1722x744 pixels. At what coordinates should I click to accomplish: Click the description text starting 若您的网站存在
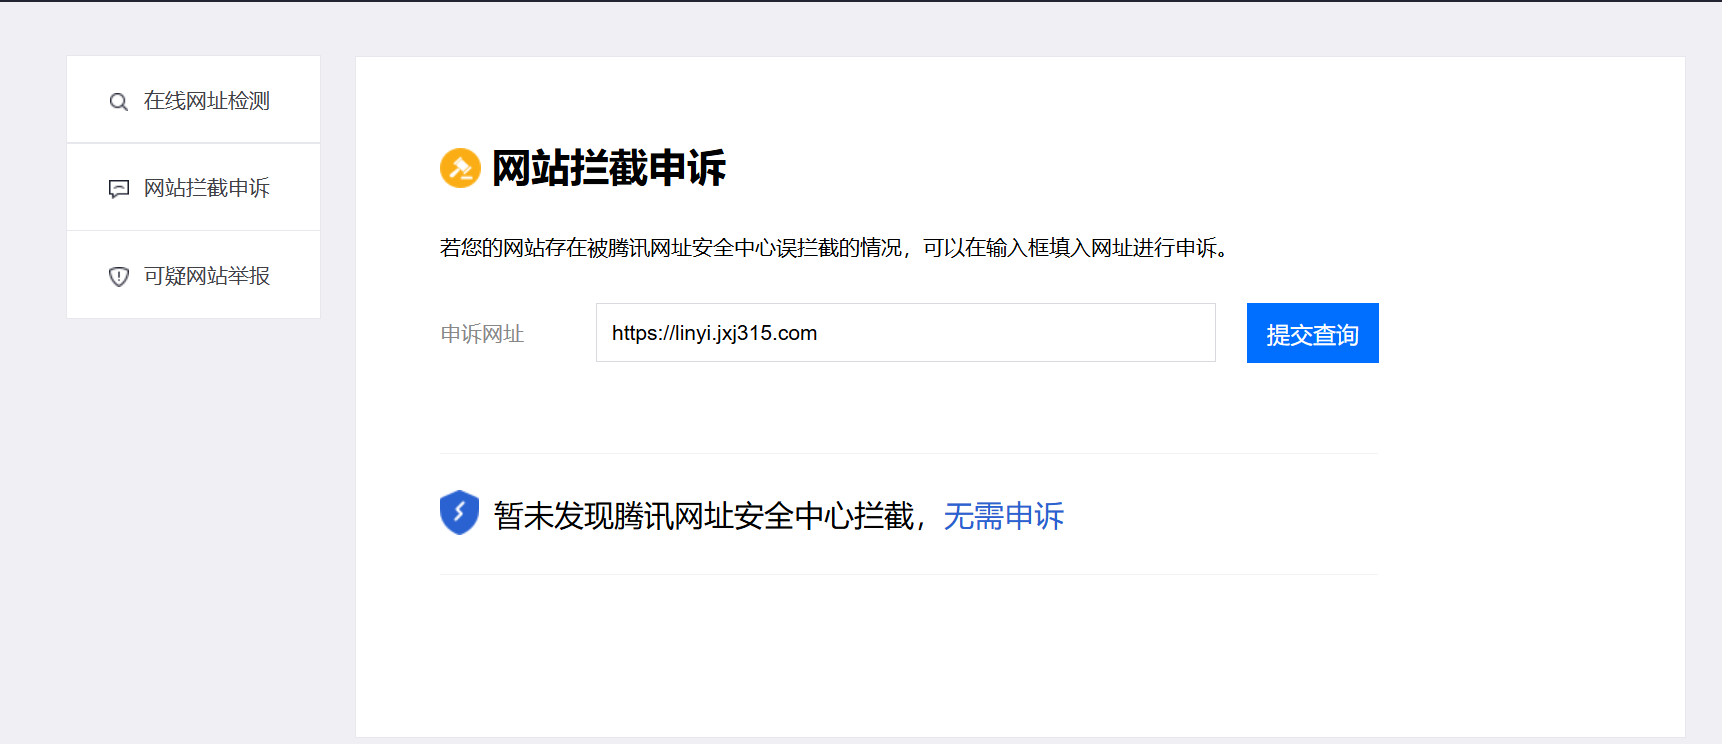tap(834, 248)
